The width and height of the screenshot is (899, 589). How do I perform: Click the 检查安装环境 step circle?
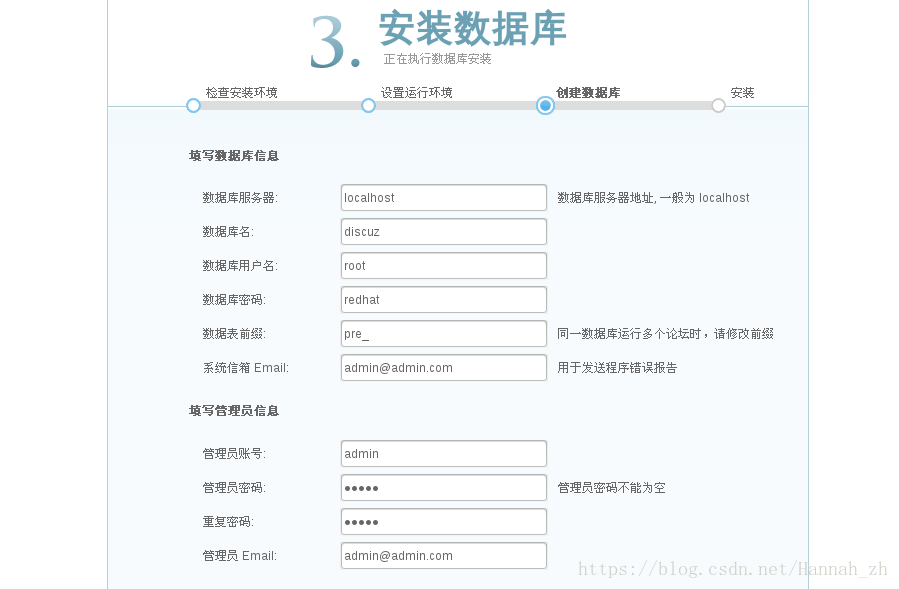click(x=193, y=106)
